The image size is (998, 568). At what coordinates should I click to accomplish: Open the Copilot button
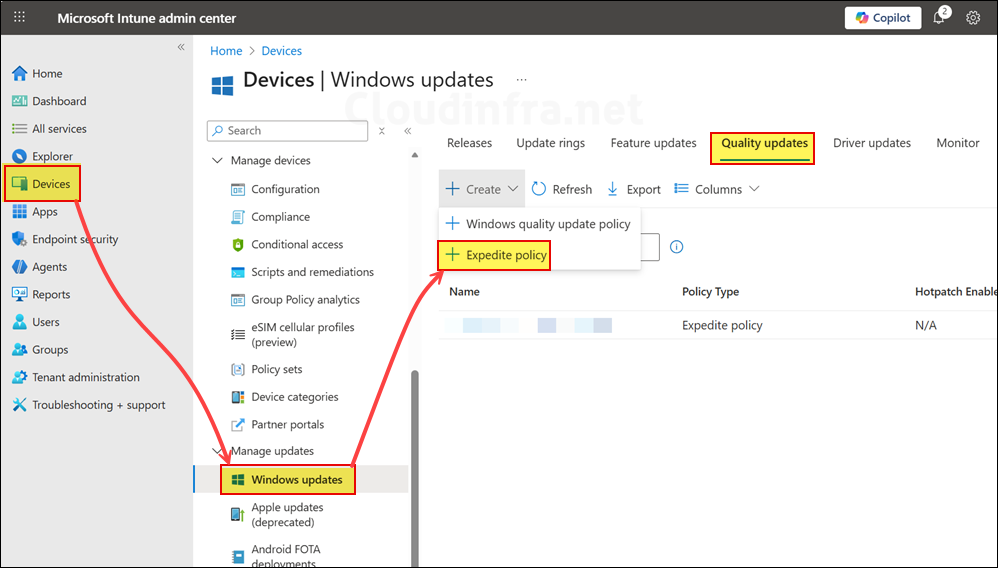click(883, 18)
